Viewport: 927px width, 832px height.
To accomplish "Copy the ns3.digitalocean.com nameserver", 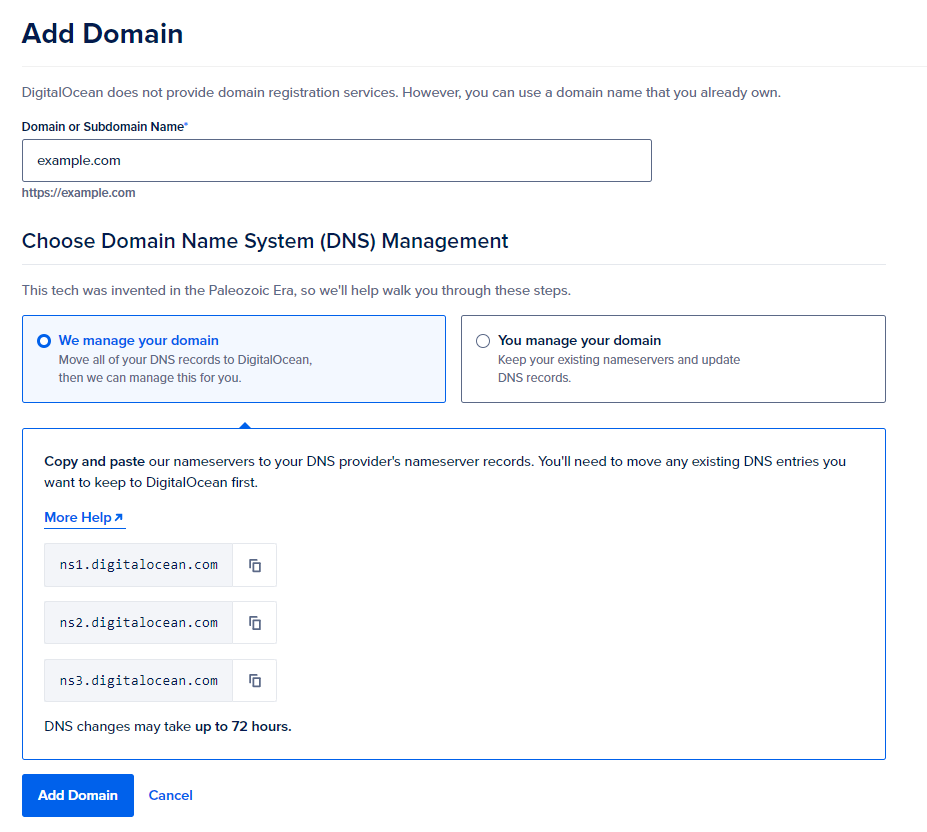I will click(x=255, y=681).
